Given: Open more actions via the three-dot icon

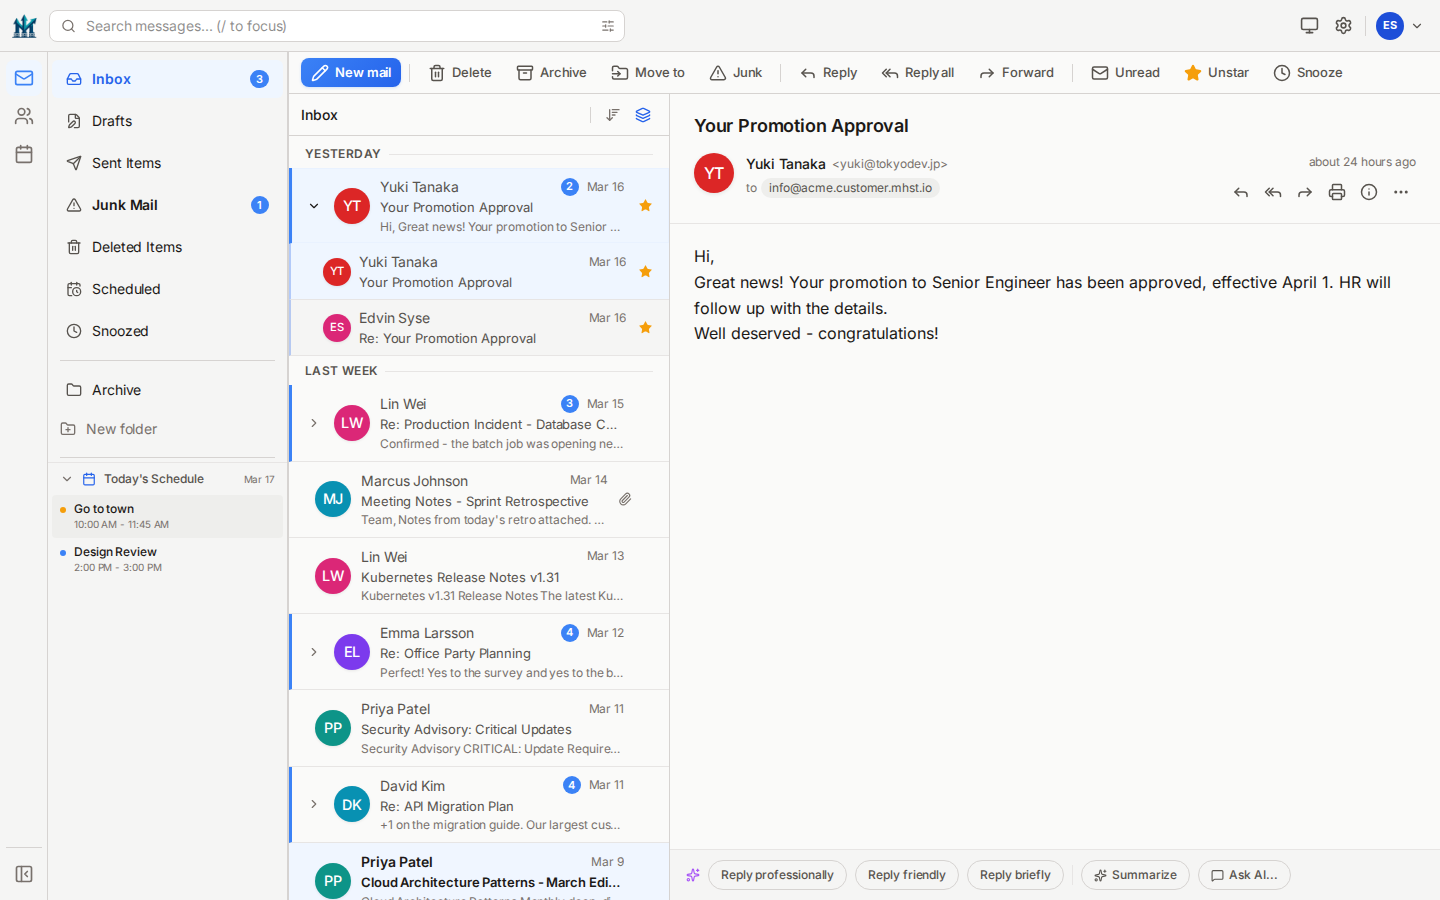Looking at the screenshot, I should coord(1400,192).
